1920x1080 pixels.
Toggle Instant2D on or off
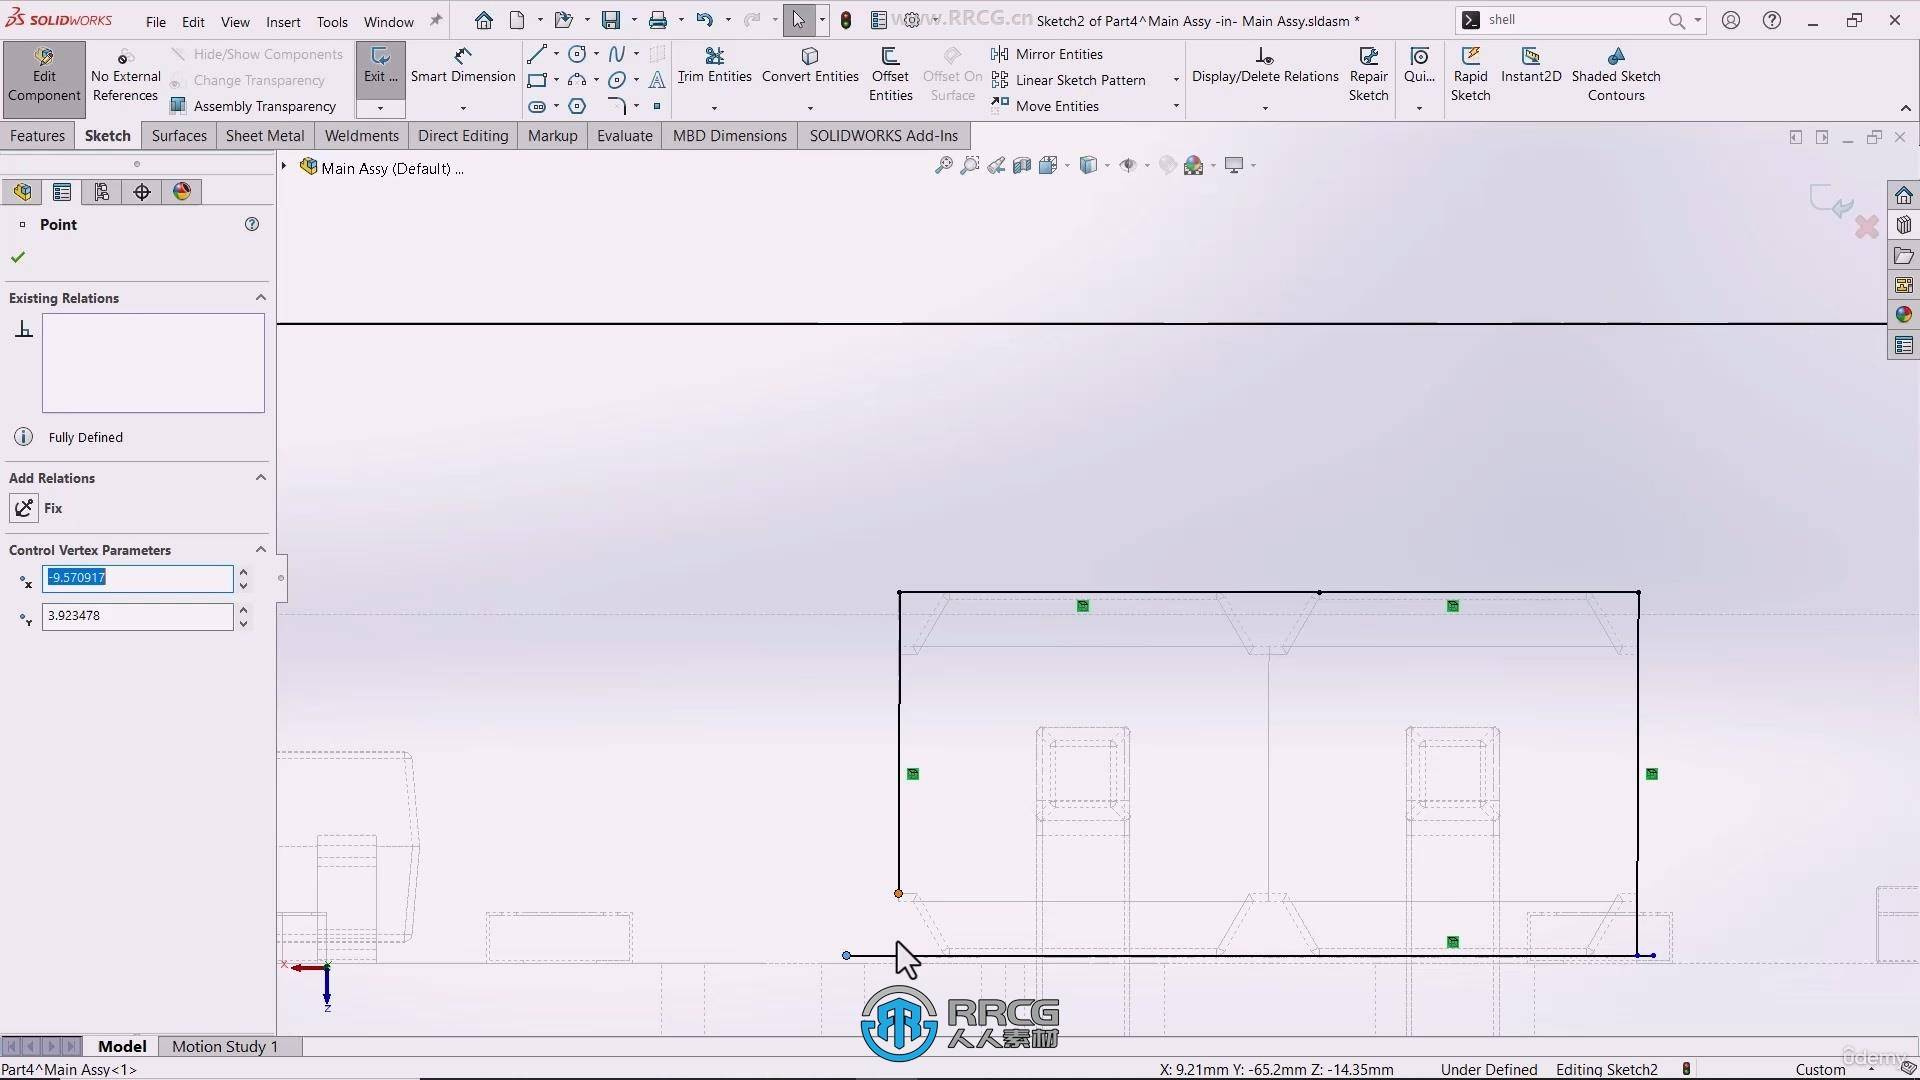coord(1530,66)
